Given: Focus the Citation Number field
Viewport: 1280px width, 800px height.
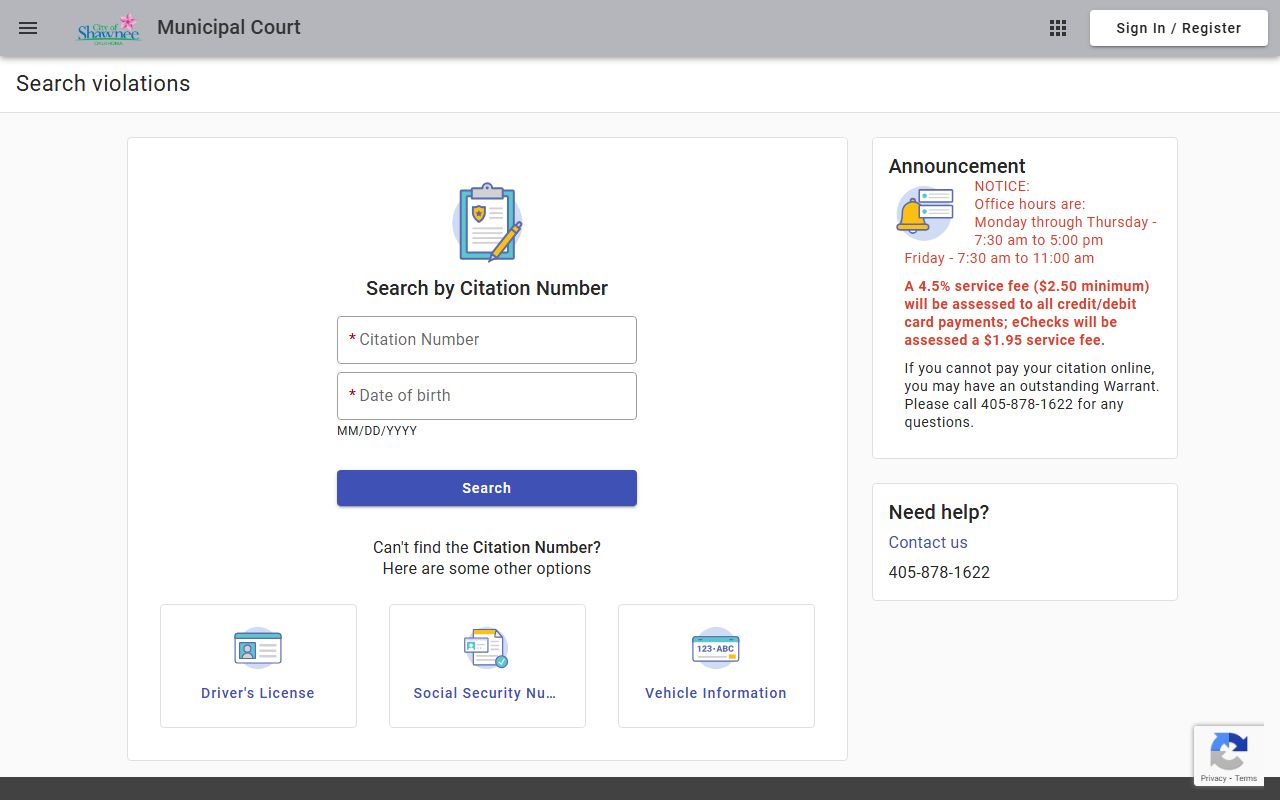Looking at the screenshot, I should [487, 340].
